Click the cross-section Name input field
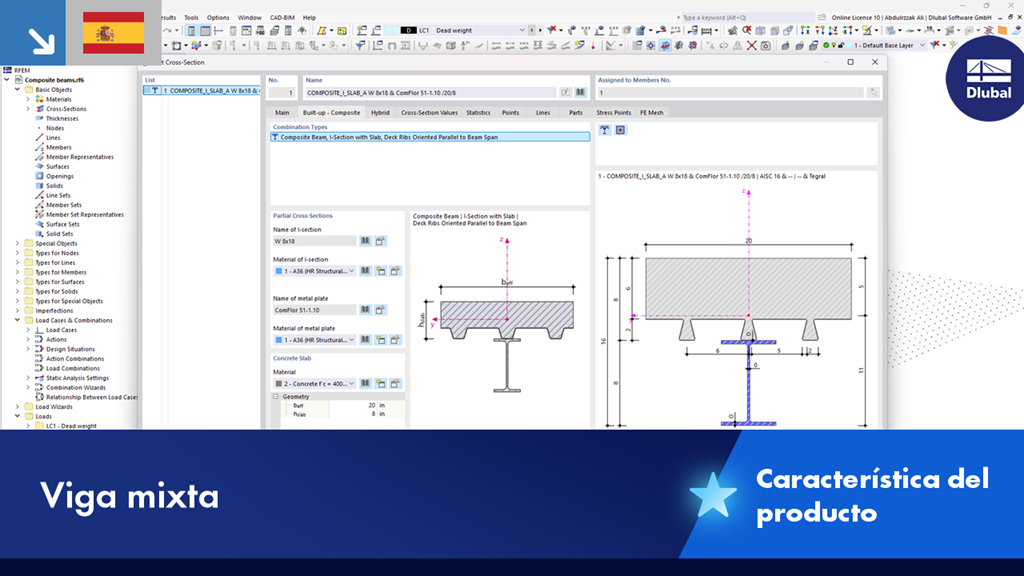The image size is (1024, 576). (430, 93)
